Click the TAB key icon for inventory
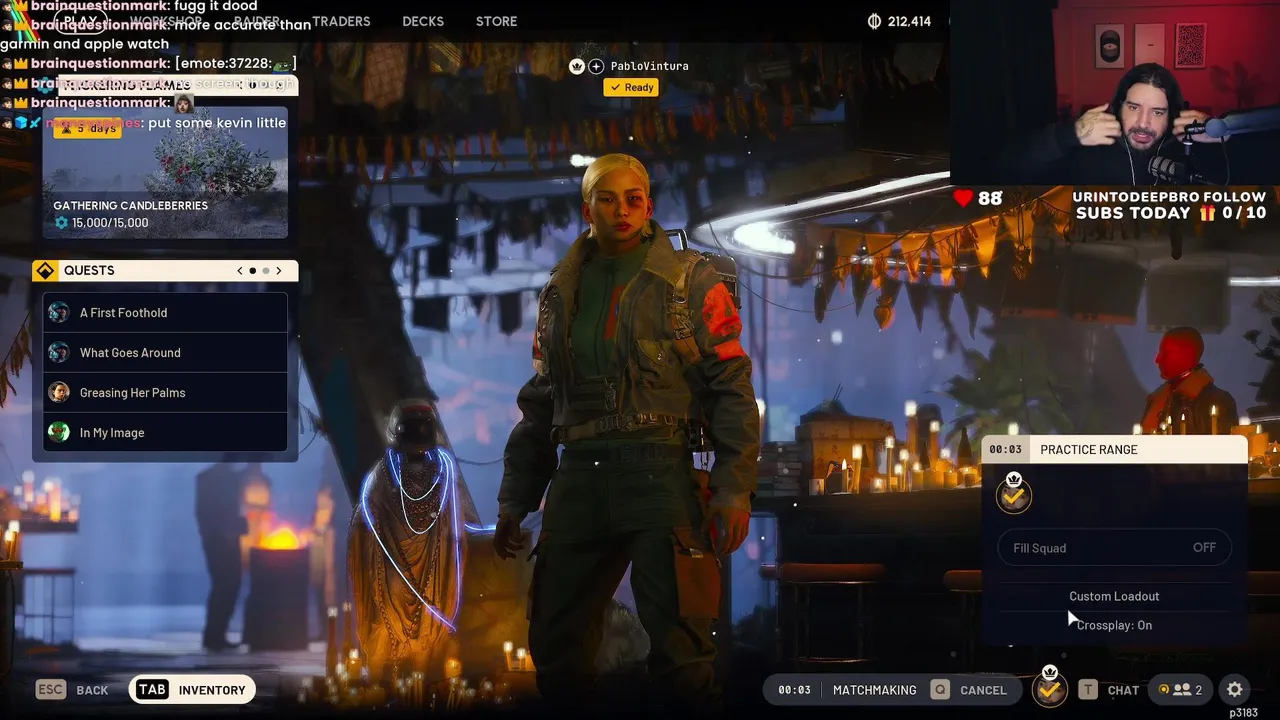Screen dimensions: 1280x720 click(x=152, y=690)
